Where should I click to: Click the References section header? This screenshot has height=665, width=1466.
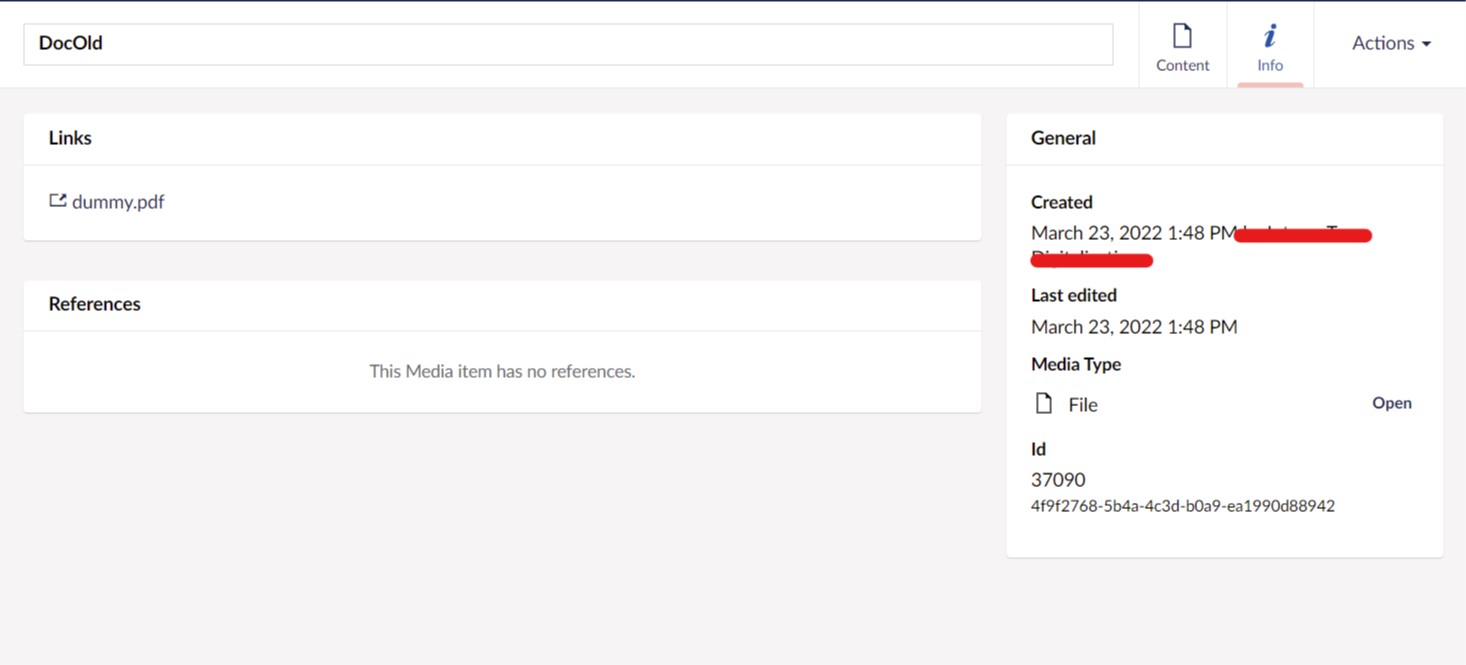point(95,304)
